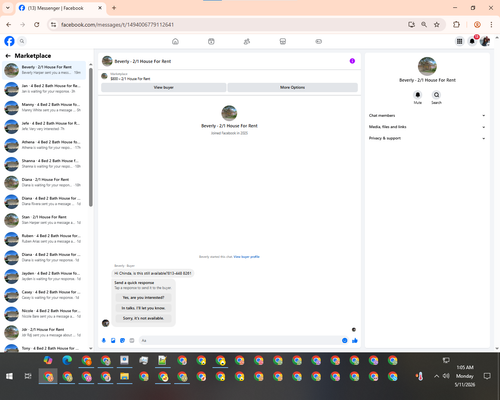
Task: Open the Manny - 4 Bed 2 Bath House conversation
Action: (x=44, y=107)
